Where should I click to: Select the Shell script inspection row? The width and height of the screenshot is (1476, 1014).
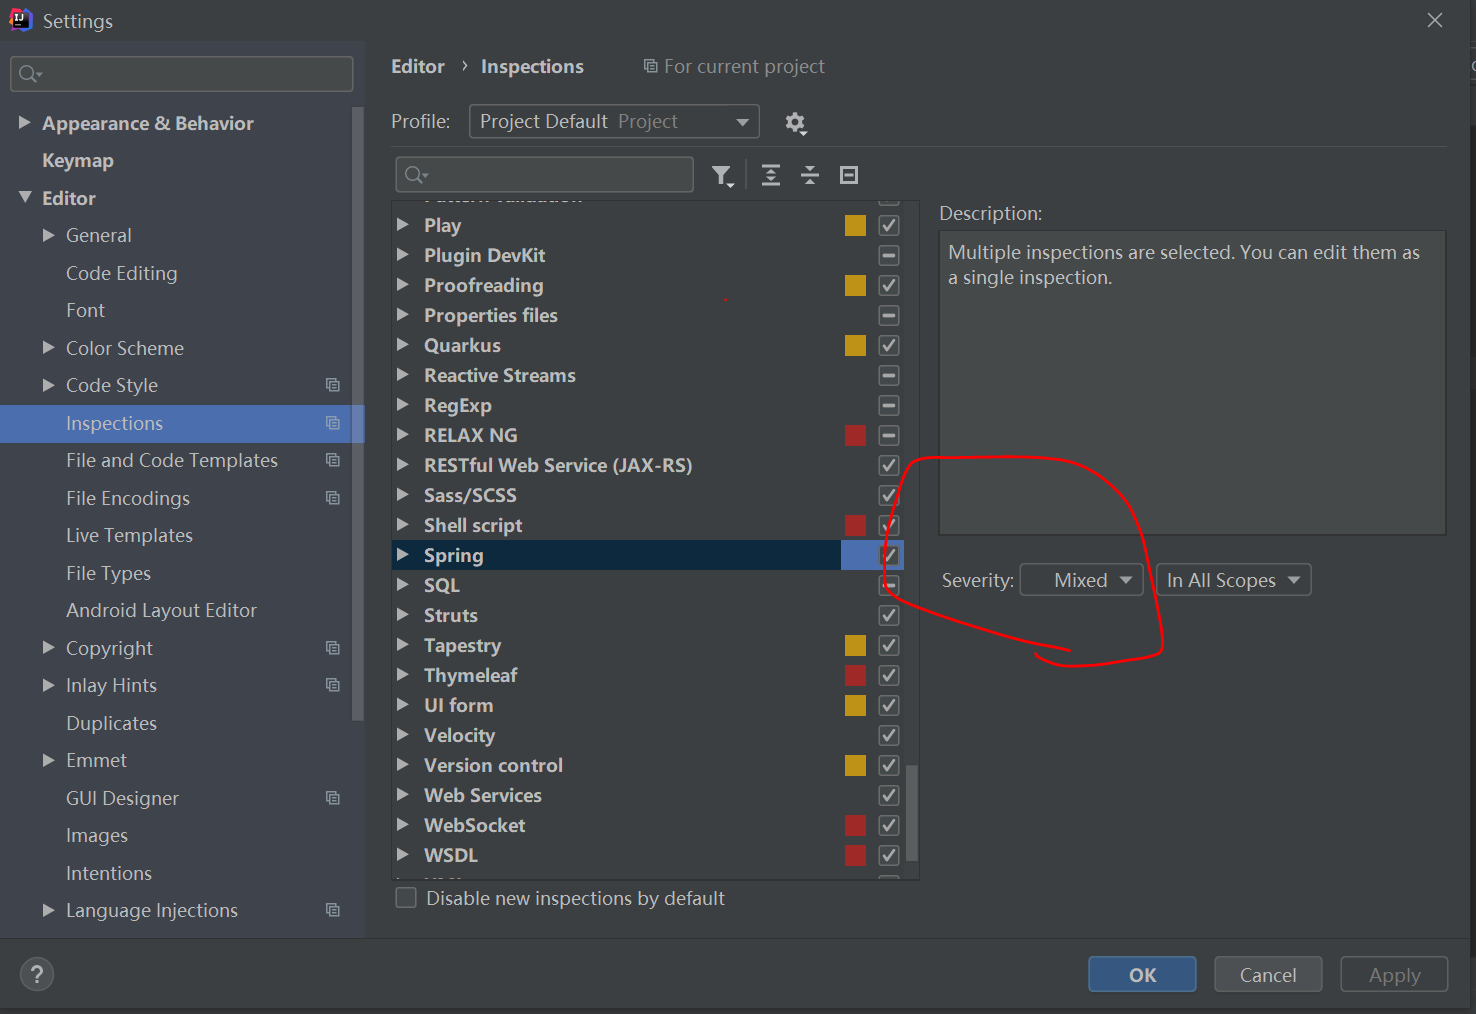(648, 525)
